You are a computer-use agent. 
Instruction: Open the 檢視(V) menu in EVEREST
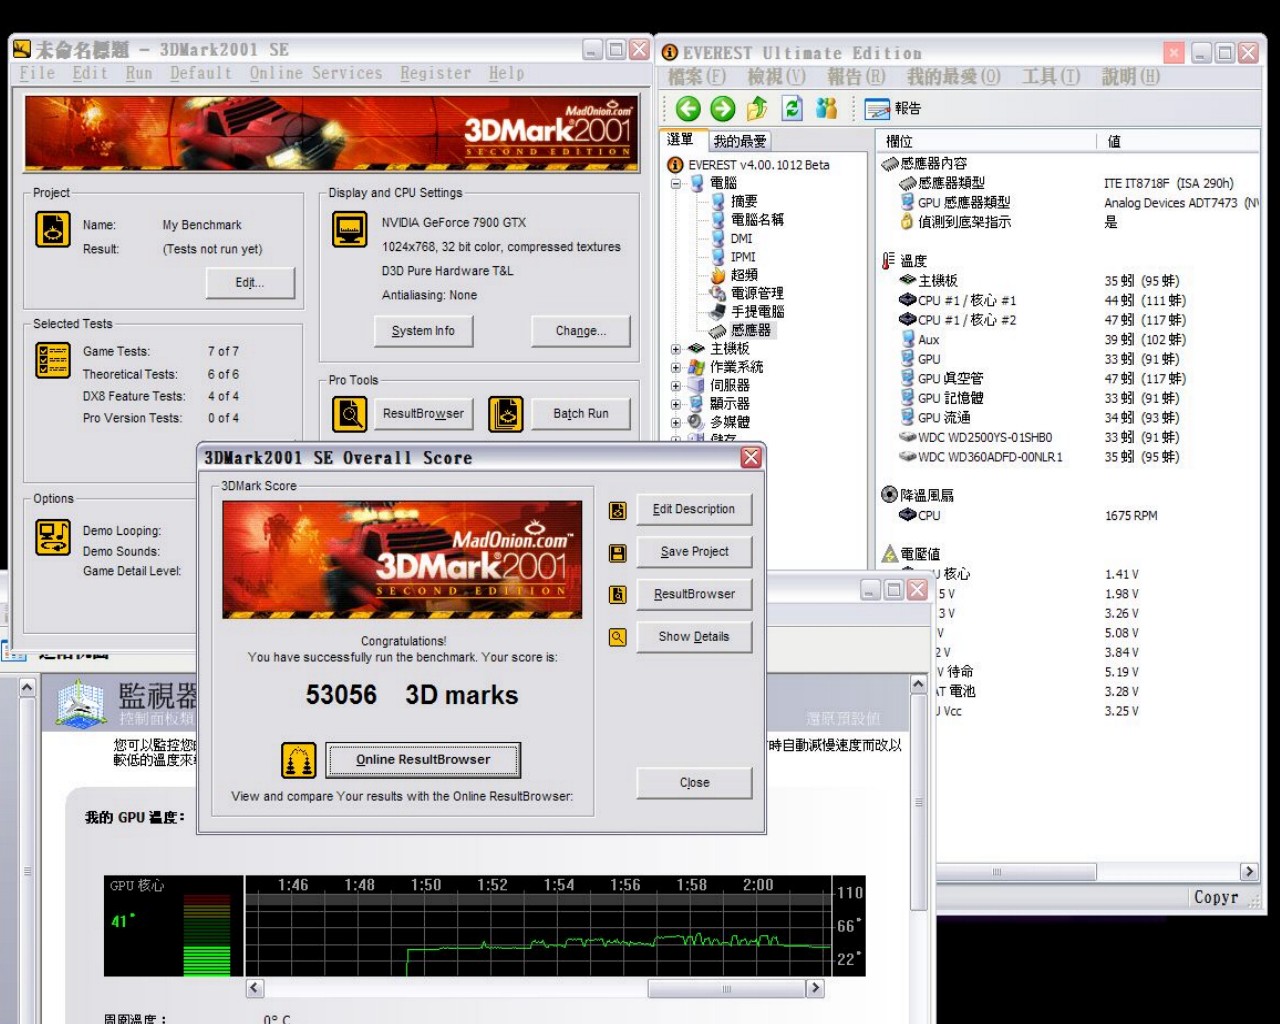[x=777, y=77]
